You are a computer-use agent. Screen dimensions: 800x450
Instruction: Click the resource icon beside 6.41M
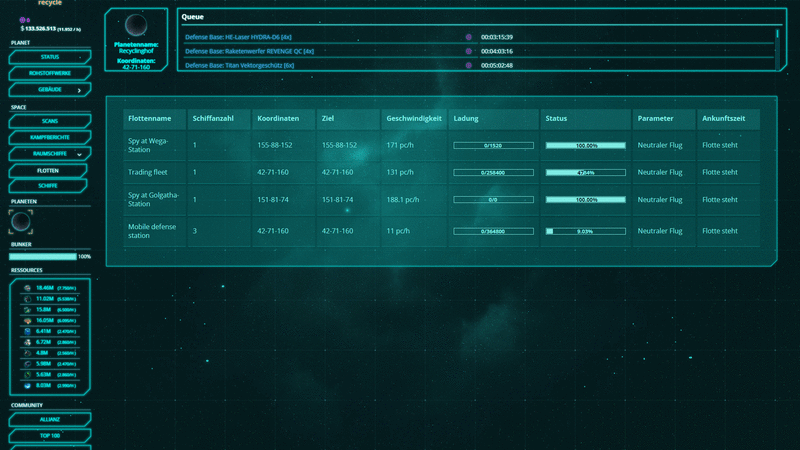(28, 331)
